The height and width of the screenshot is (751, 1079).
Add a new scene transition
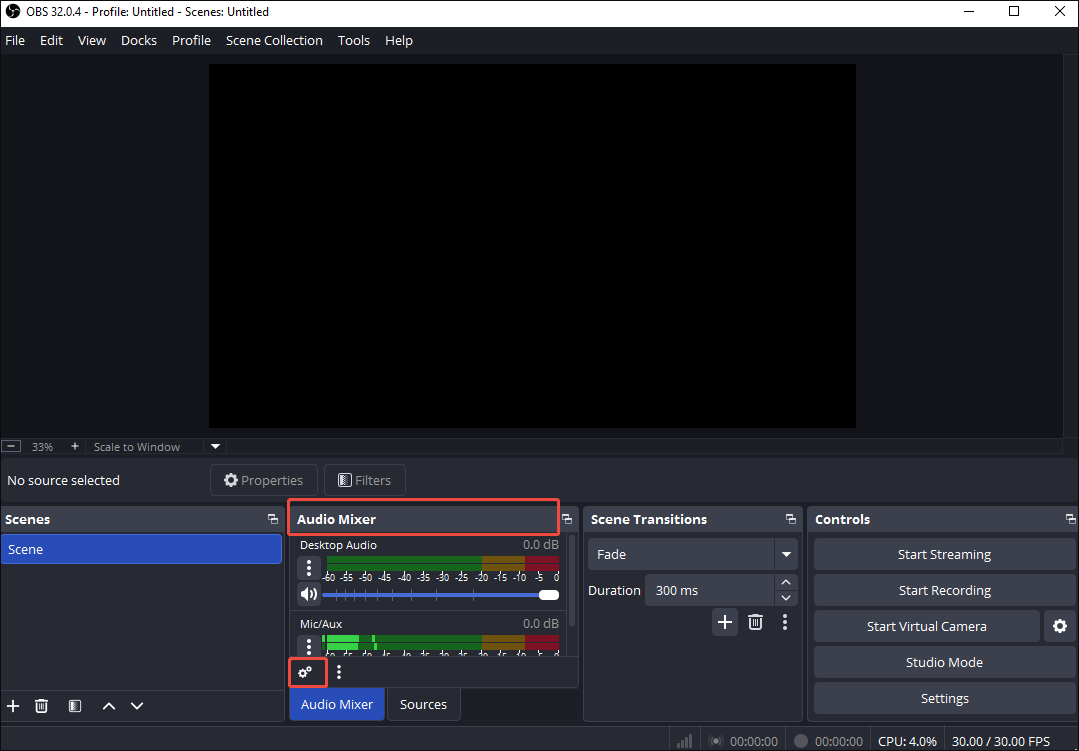(x=724, y=621)
